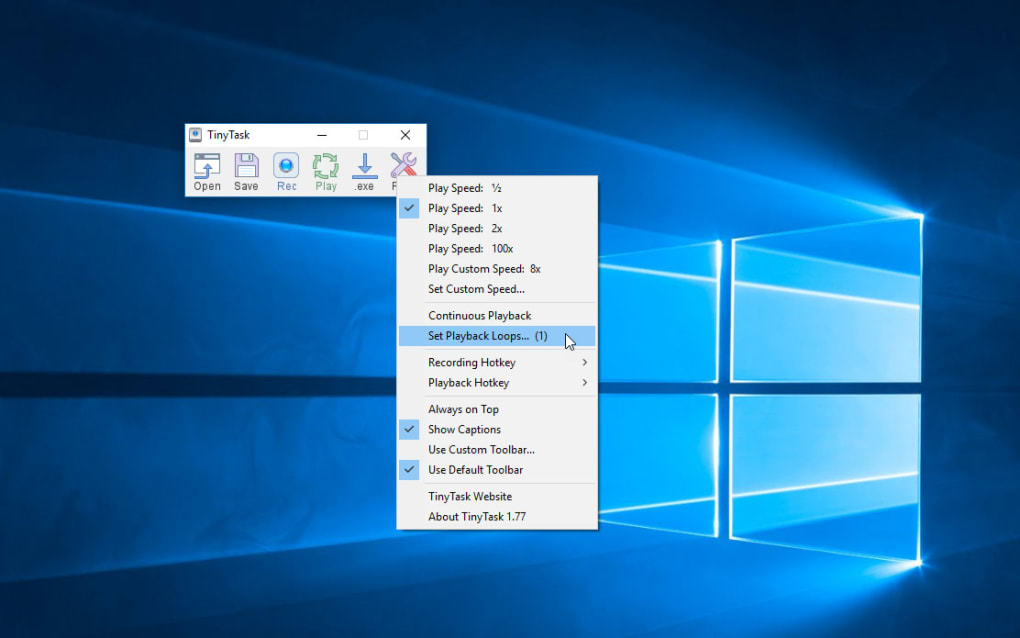Open Set Custom Speed dialog
This screenshot has width=1020, height=638.
pyautogui.click(x=476, y=289)
